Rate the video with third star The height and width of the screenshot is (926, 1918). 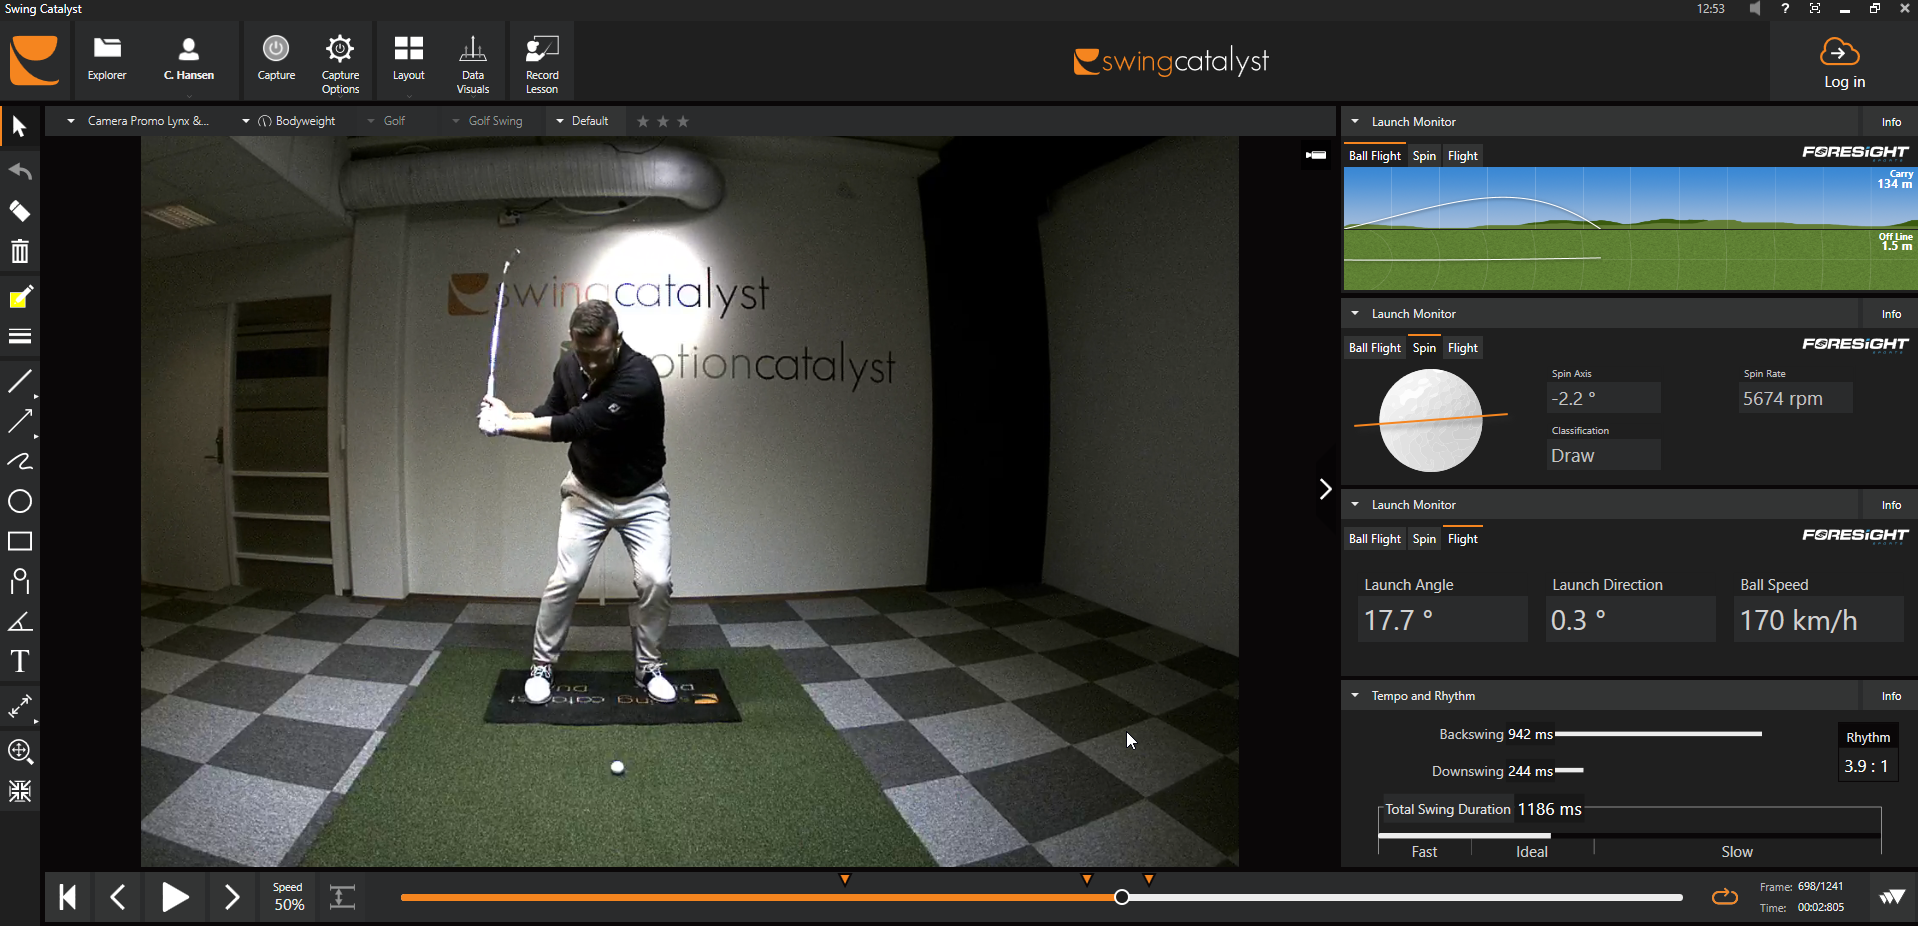pyautogui.click(x=683, y=121)
